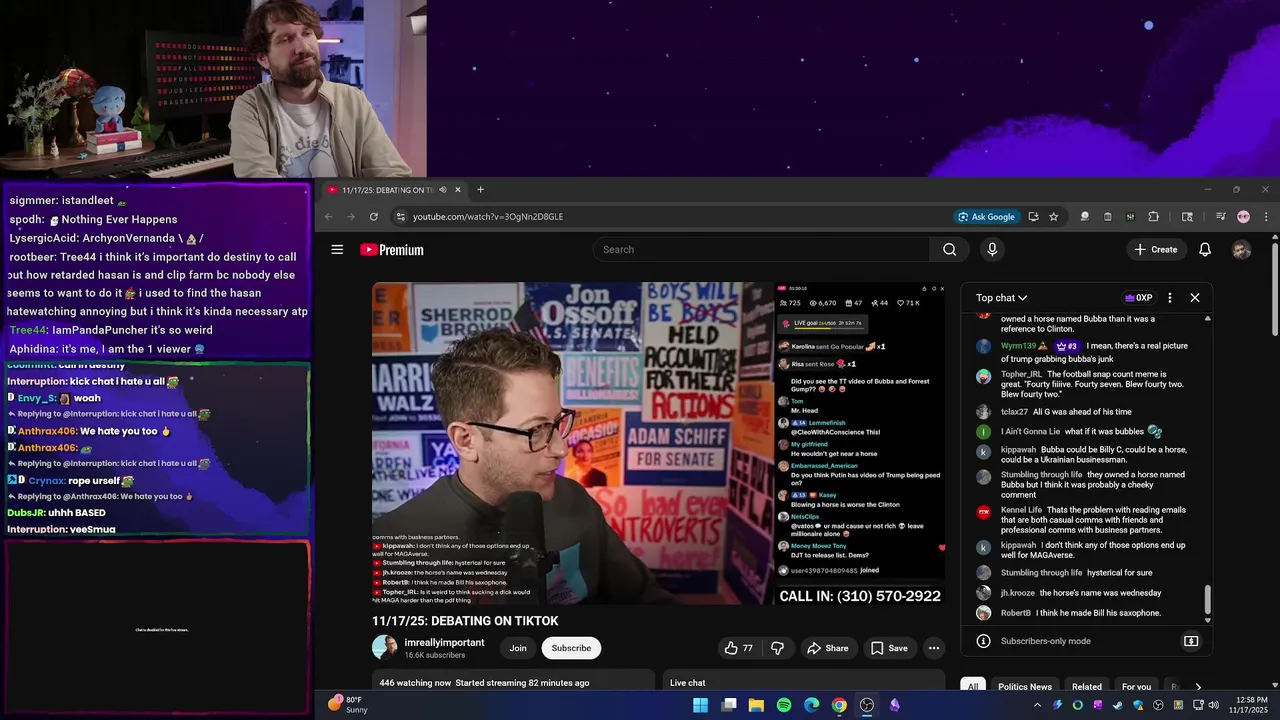Expand the Top chat dropdown
This screenshot has width=1280, height=720.
pyautogui.click(x=1001, y=298)
